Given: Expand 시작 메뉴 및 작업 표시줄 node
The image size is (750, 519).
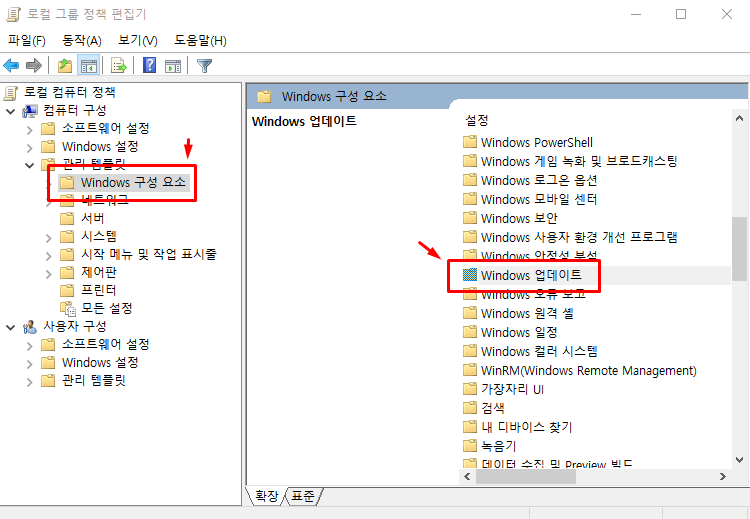Looking at the screenshot, I should click(48, 256).
